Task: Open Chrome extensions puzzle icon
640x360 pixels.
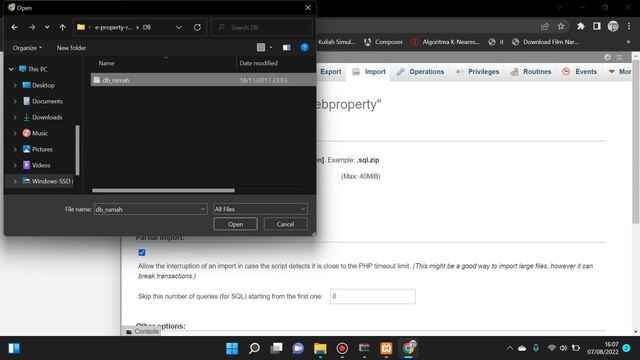Action: (580, 27)
